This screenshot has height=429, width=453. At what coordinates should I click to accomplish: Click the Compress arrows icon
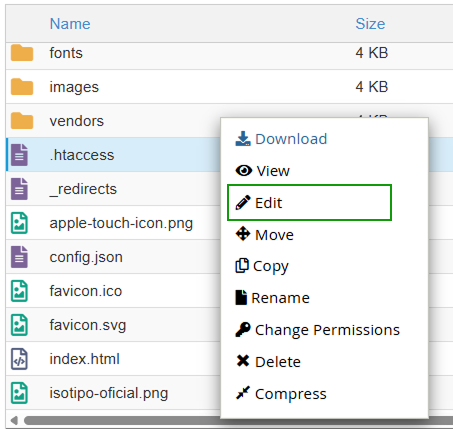tap(243, 393)
